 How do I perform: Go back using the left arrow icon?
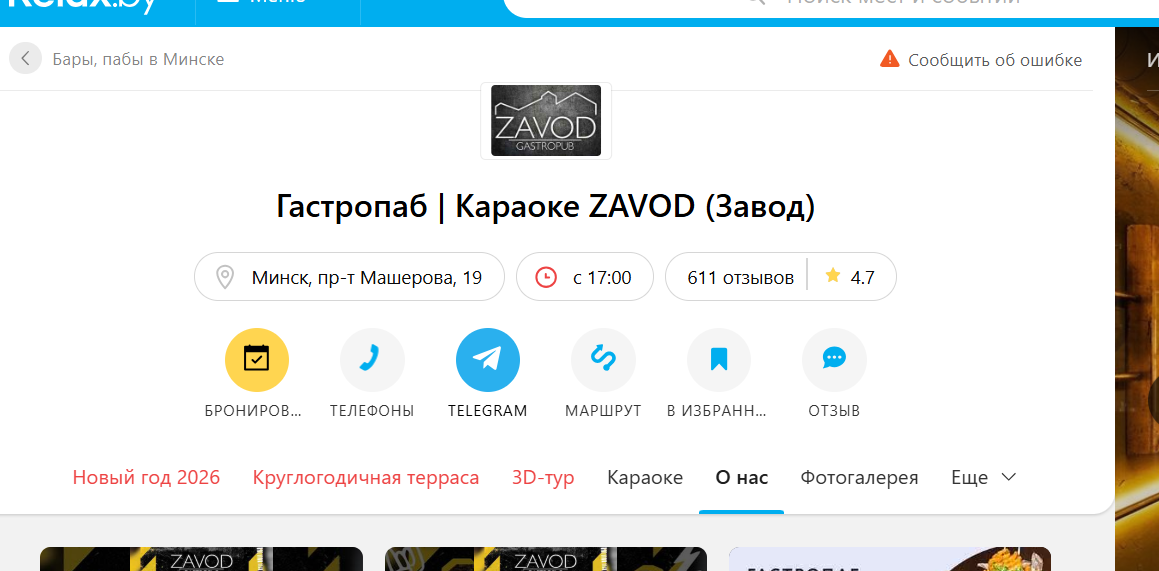(x=25, y=58)
